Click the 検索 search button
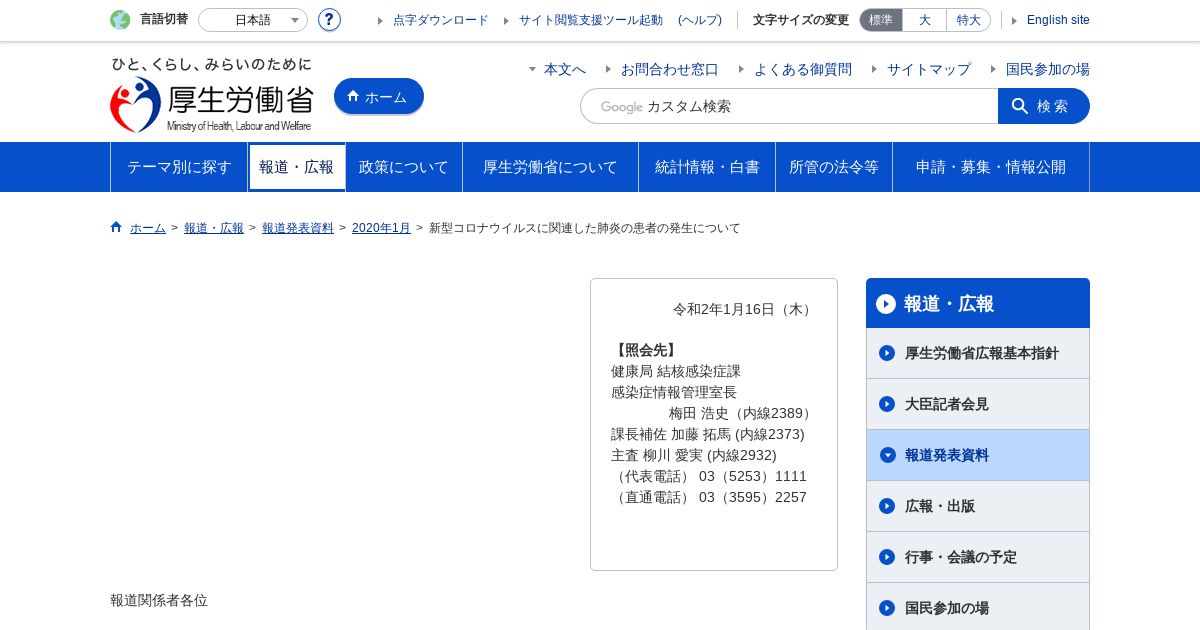Viewport: 1200px width, 630px height. tap(1044, 106)
